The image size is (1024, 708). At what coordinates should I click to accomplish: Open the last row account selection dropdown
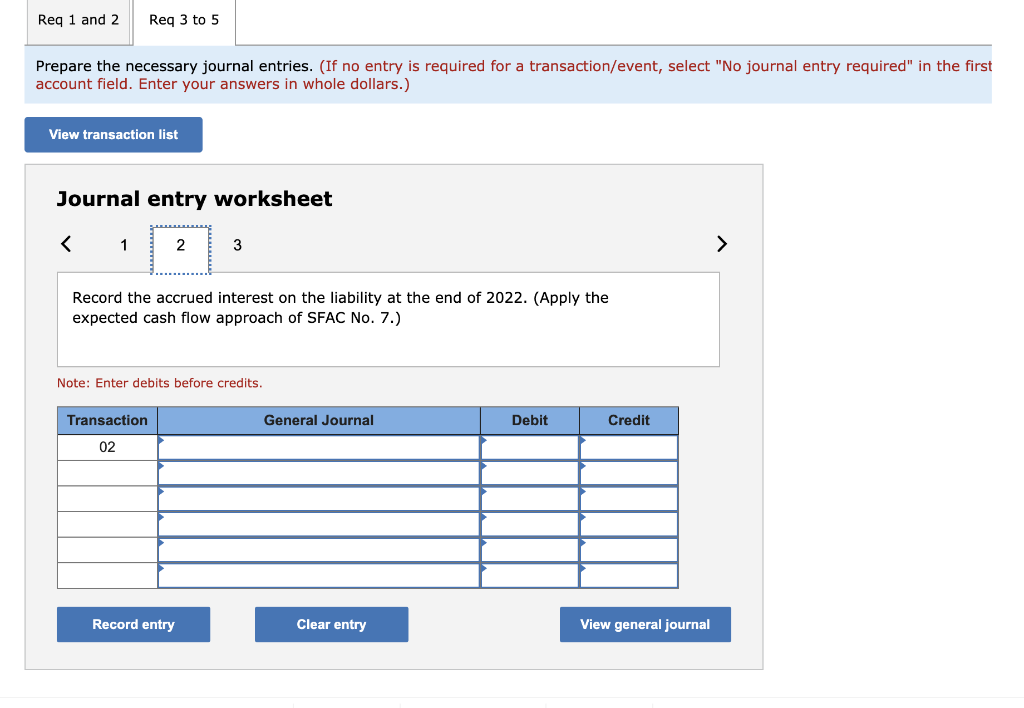click(x=318, y=575)
